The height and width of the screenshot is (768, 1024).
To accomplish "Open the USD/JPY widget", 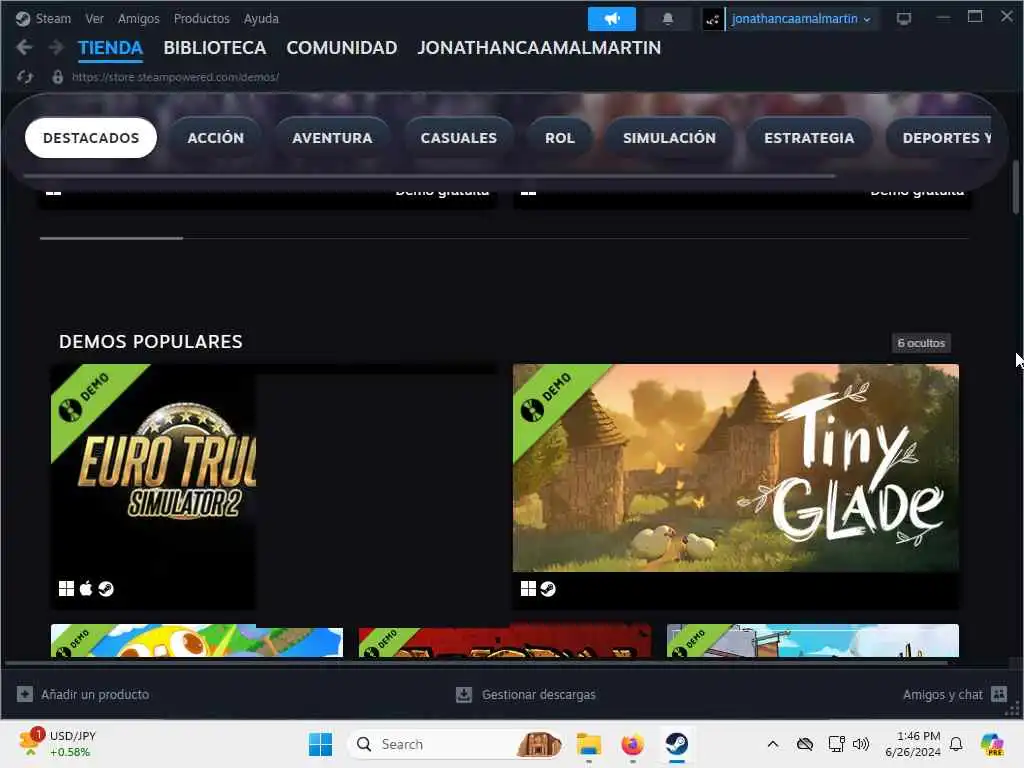I will click(x=57, y=744).
